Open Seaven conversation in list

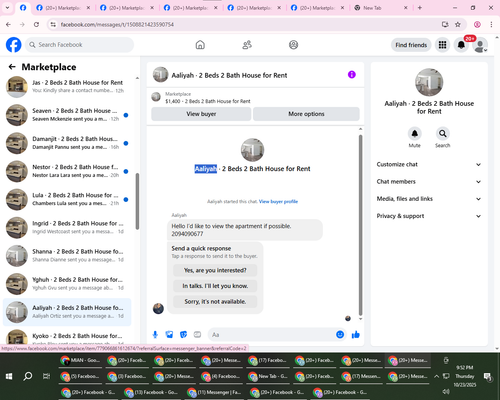[x=67, y=115]
